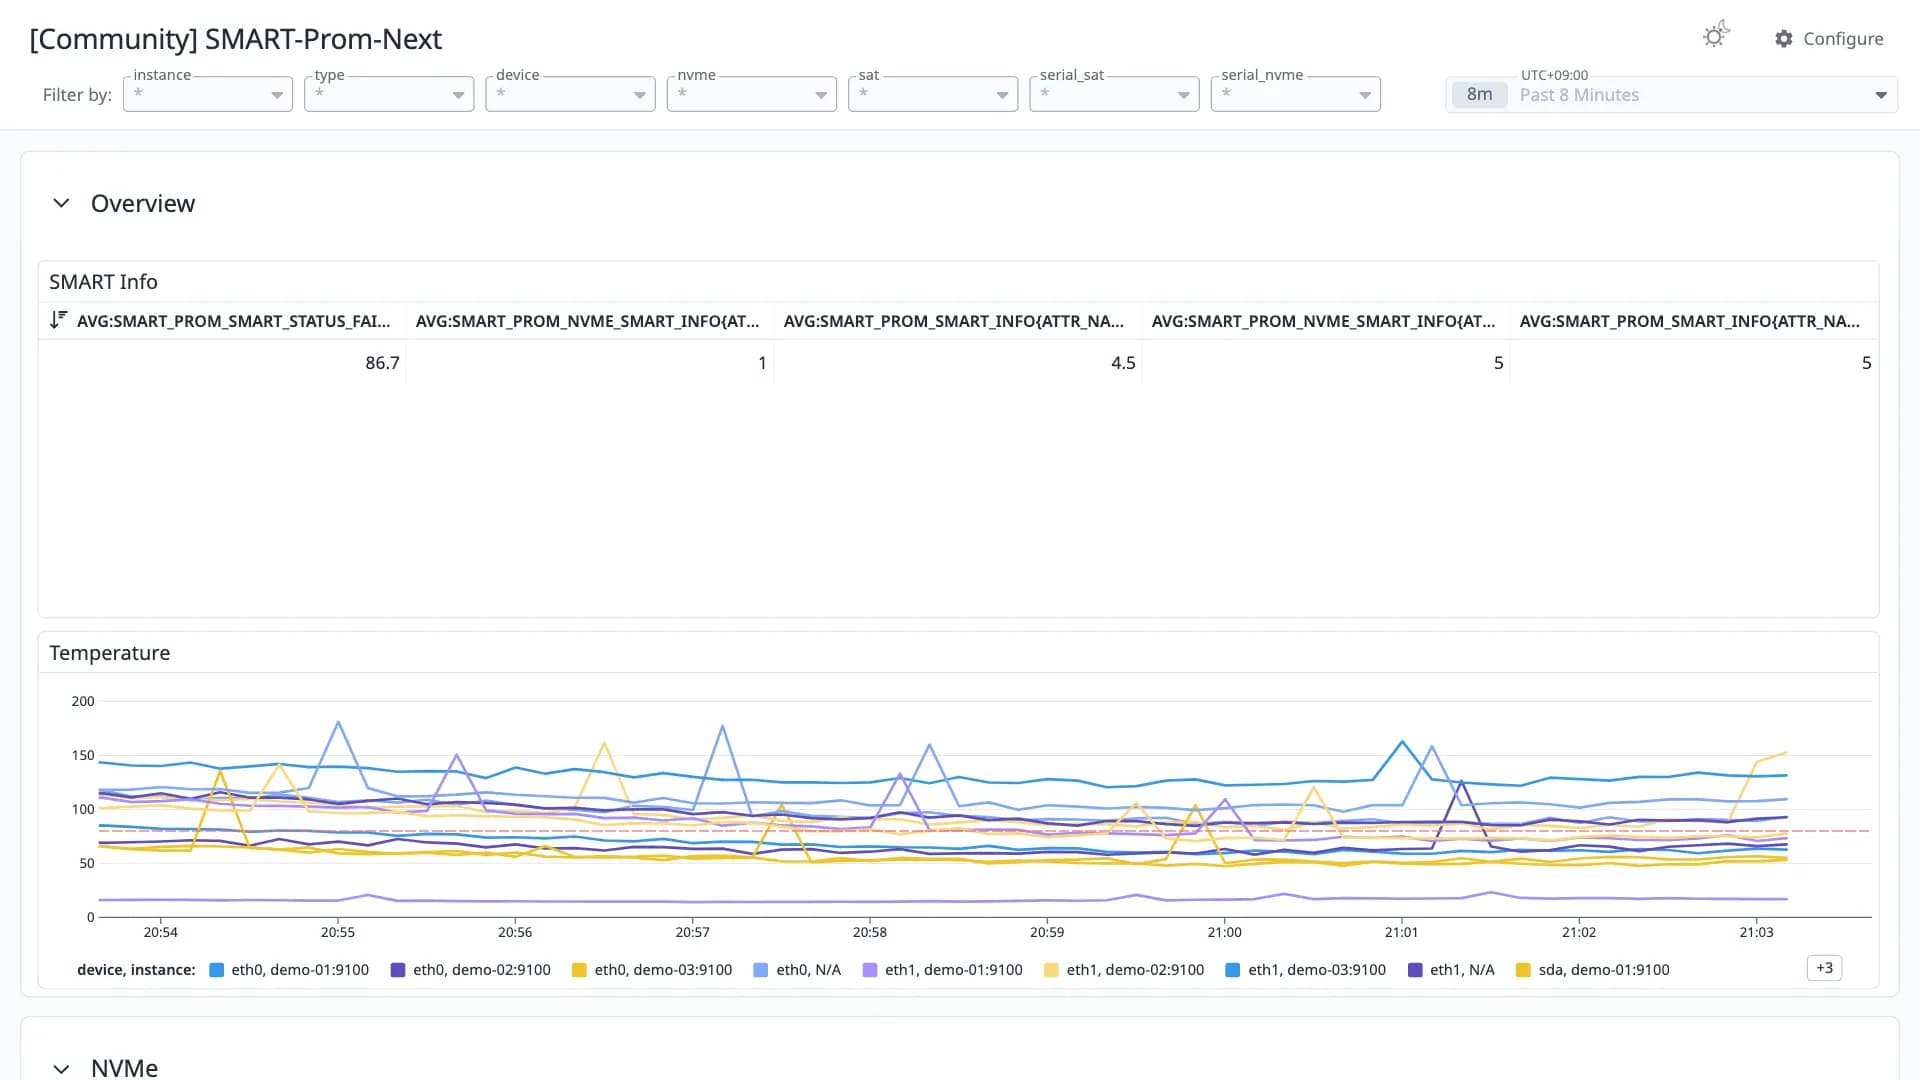Select the 86.7 table cell
1920x1080 pixels.
click(x=222, y=363)
